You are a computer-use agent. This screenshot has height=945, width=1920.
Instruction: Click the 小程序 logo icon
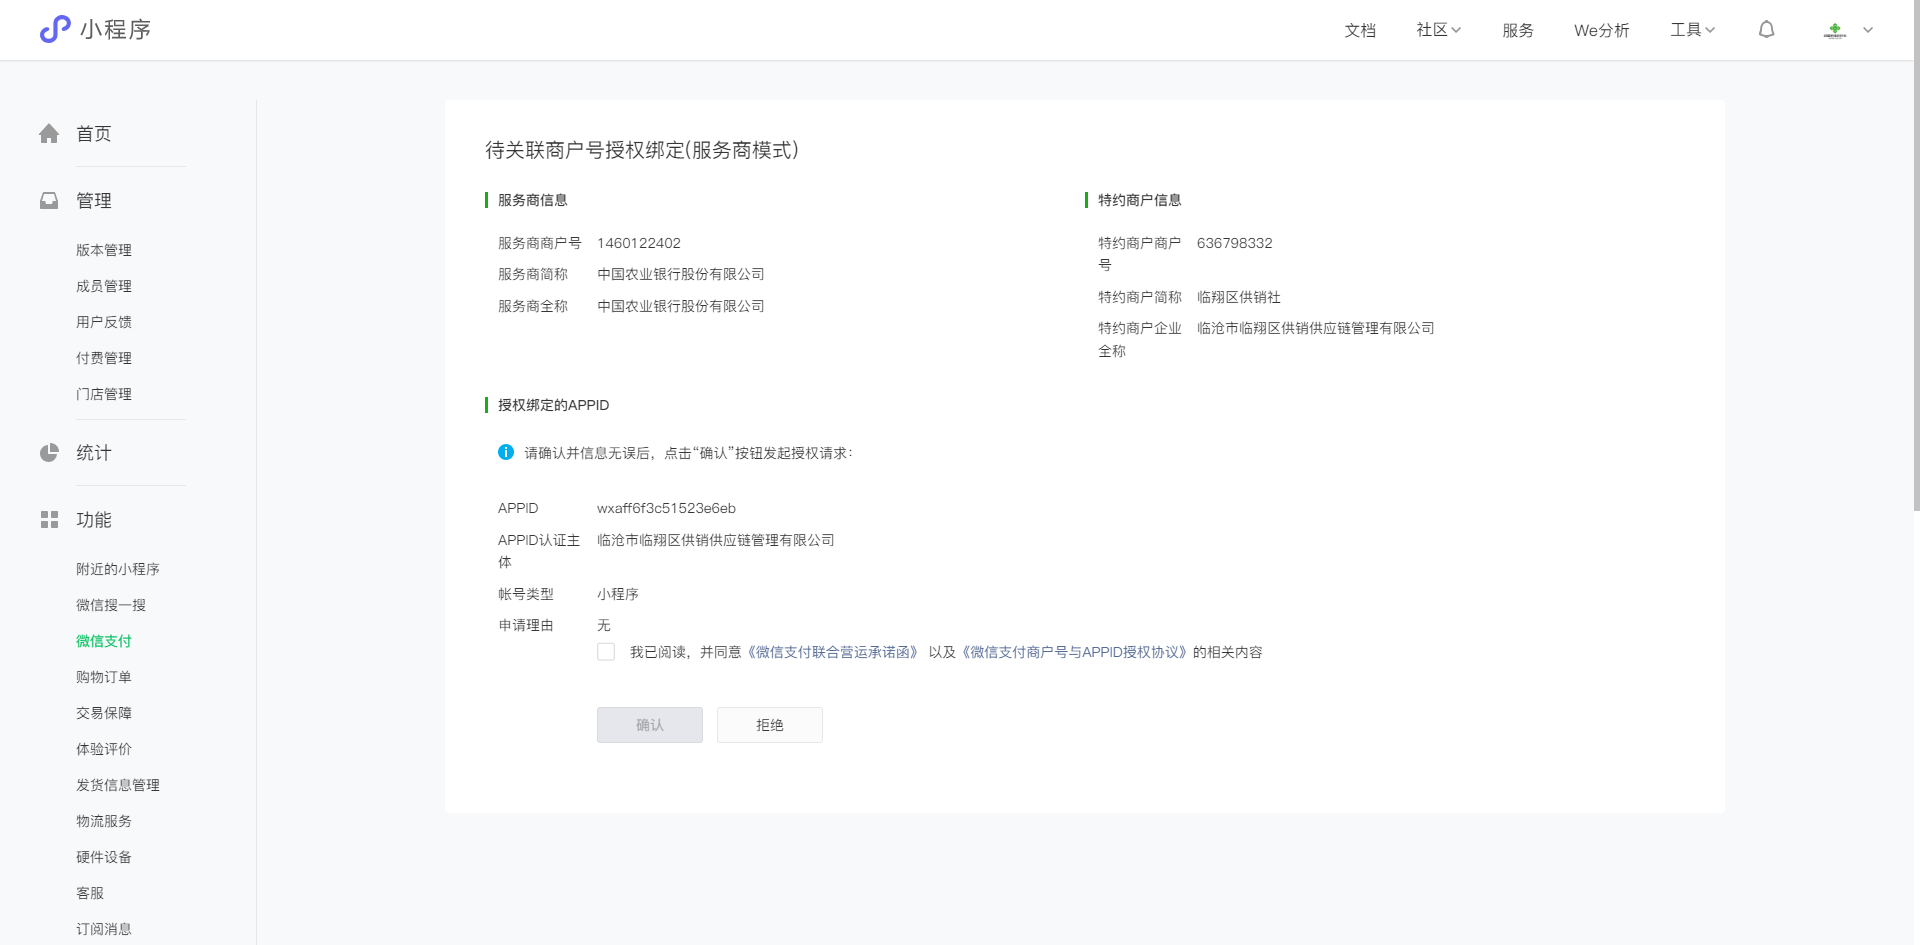(55, 29)
